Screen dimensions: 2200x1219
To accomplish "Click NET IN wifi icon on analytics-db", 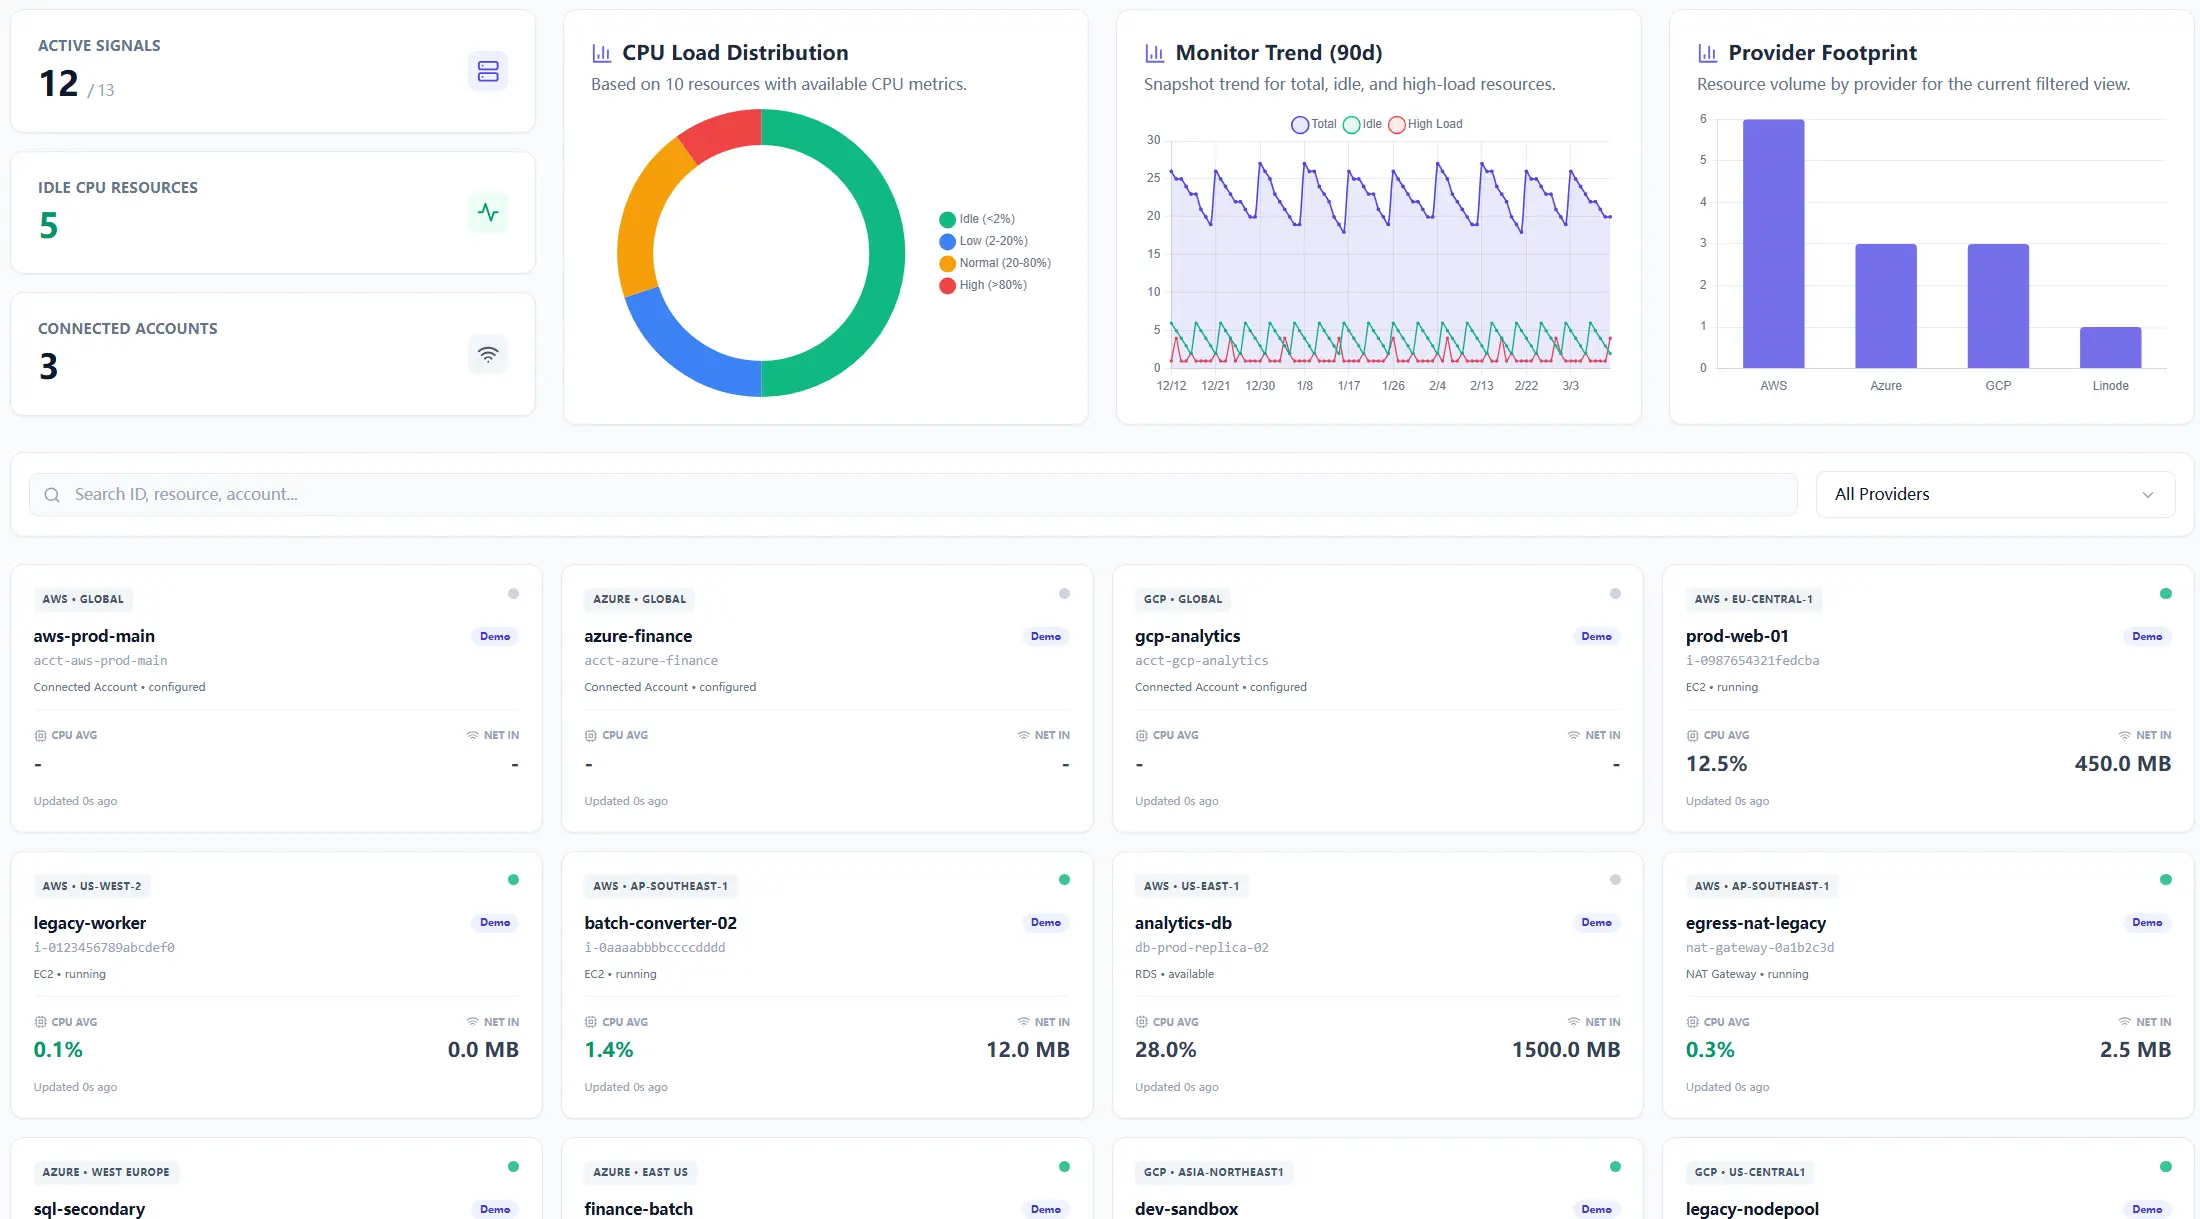I will pos(1574,1022).
